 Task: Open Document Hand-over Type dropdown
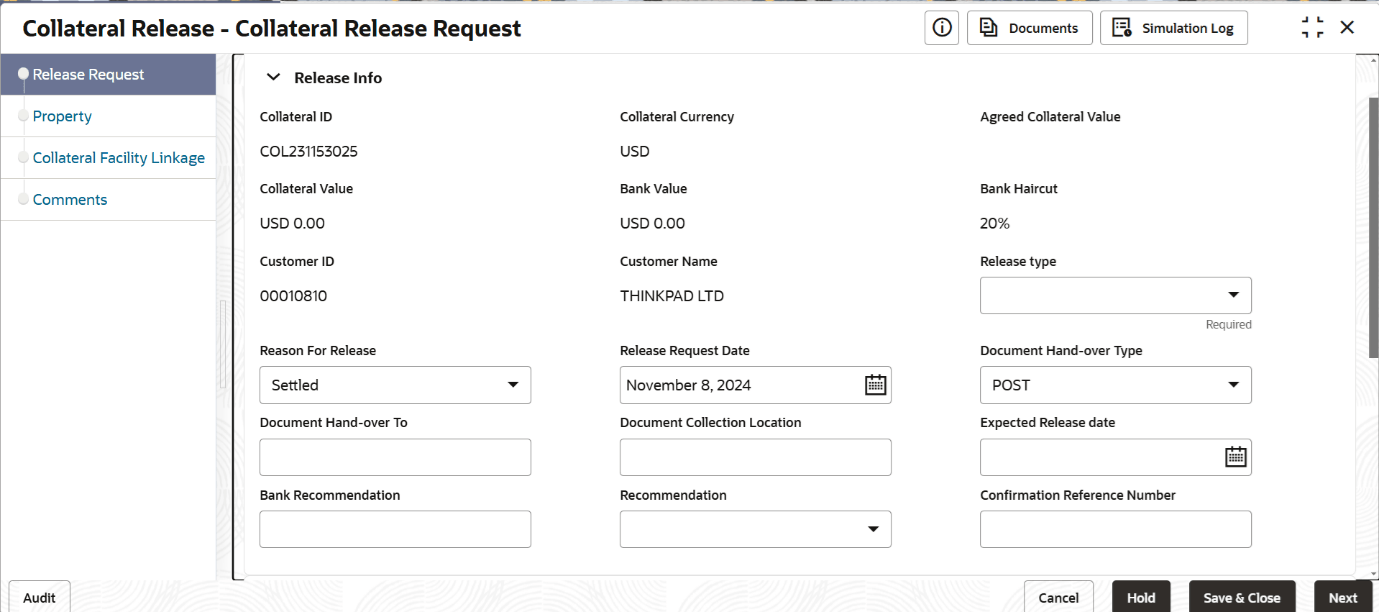click(1115, 385)
